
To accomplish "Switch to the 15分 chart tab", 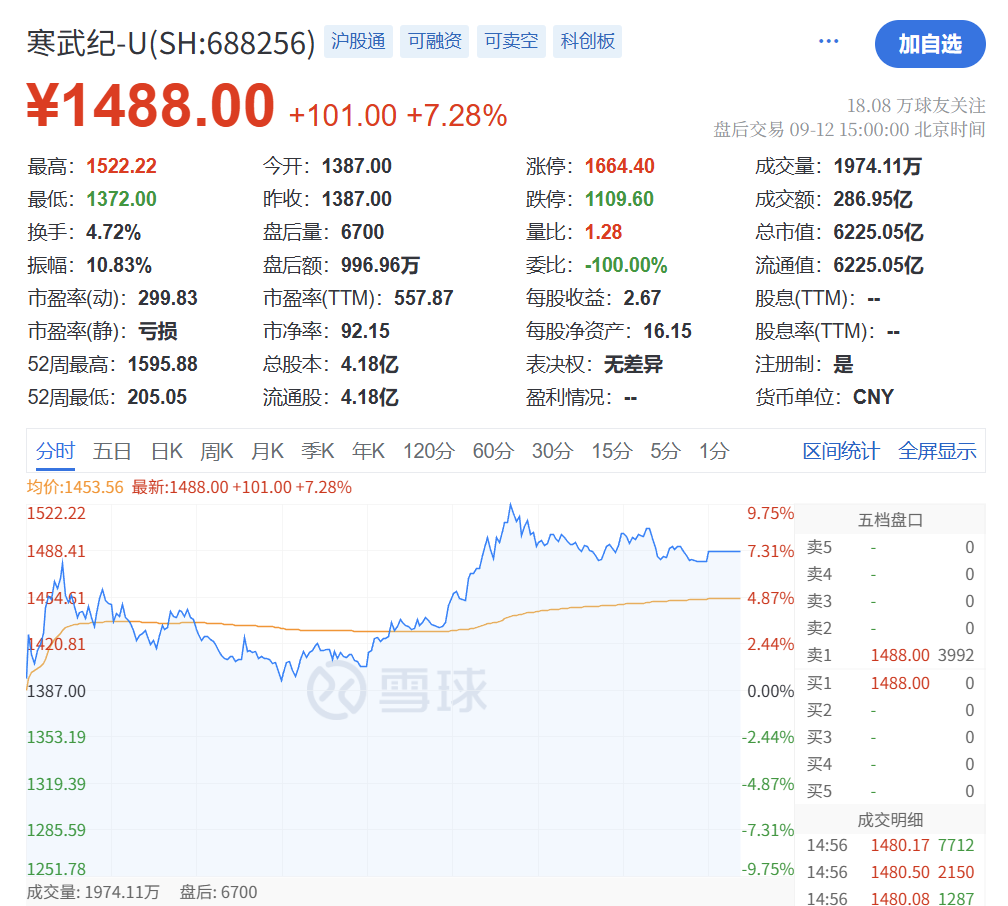I will 612,451.
